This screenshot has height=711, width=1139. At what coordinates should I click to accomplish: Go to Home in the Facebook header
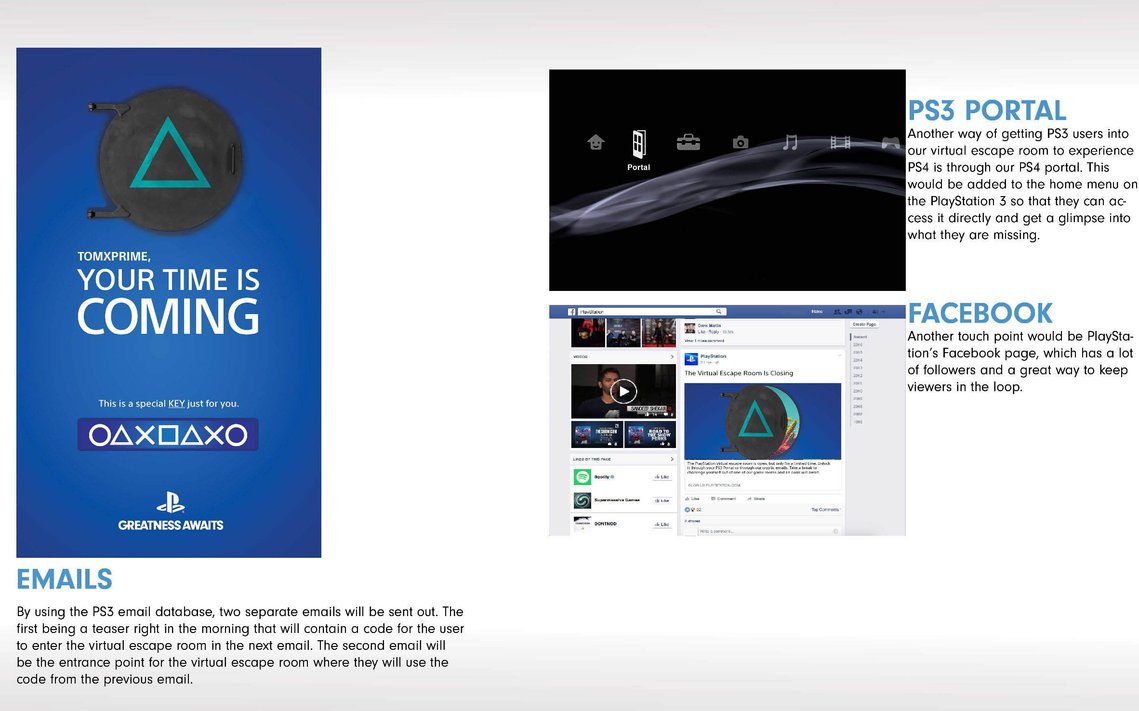[816, 312]
